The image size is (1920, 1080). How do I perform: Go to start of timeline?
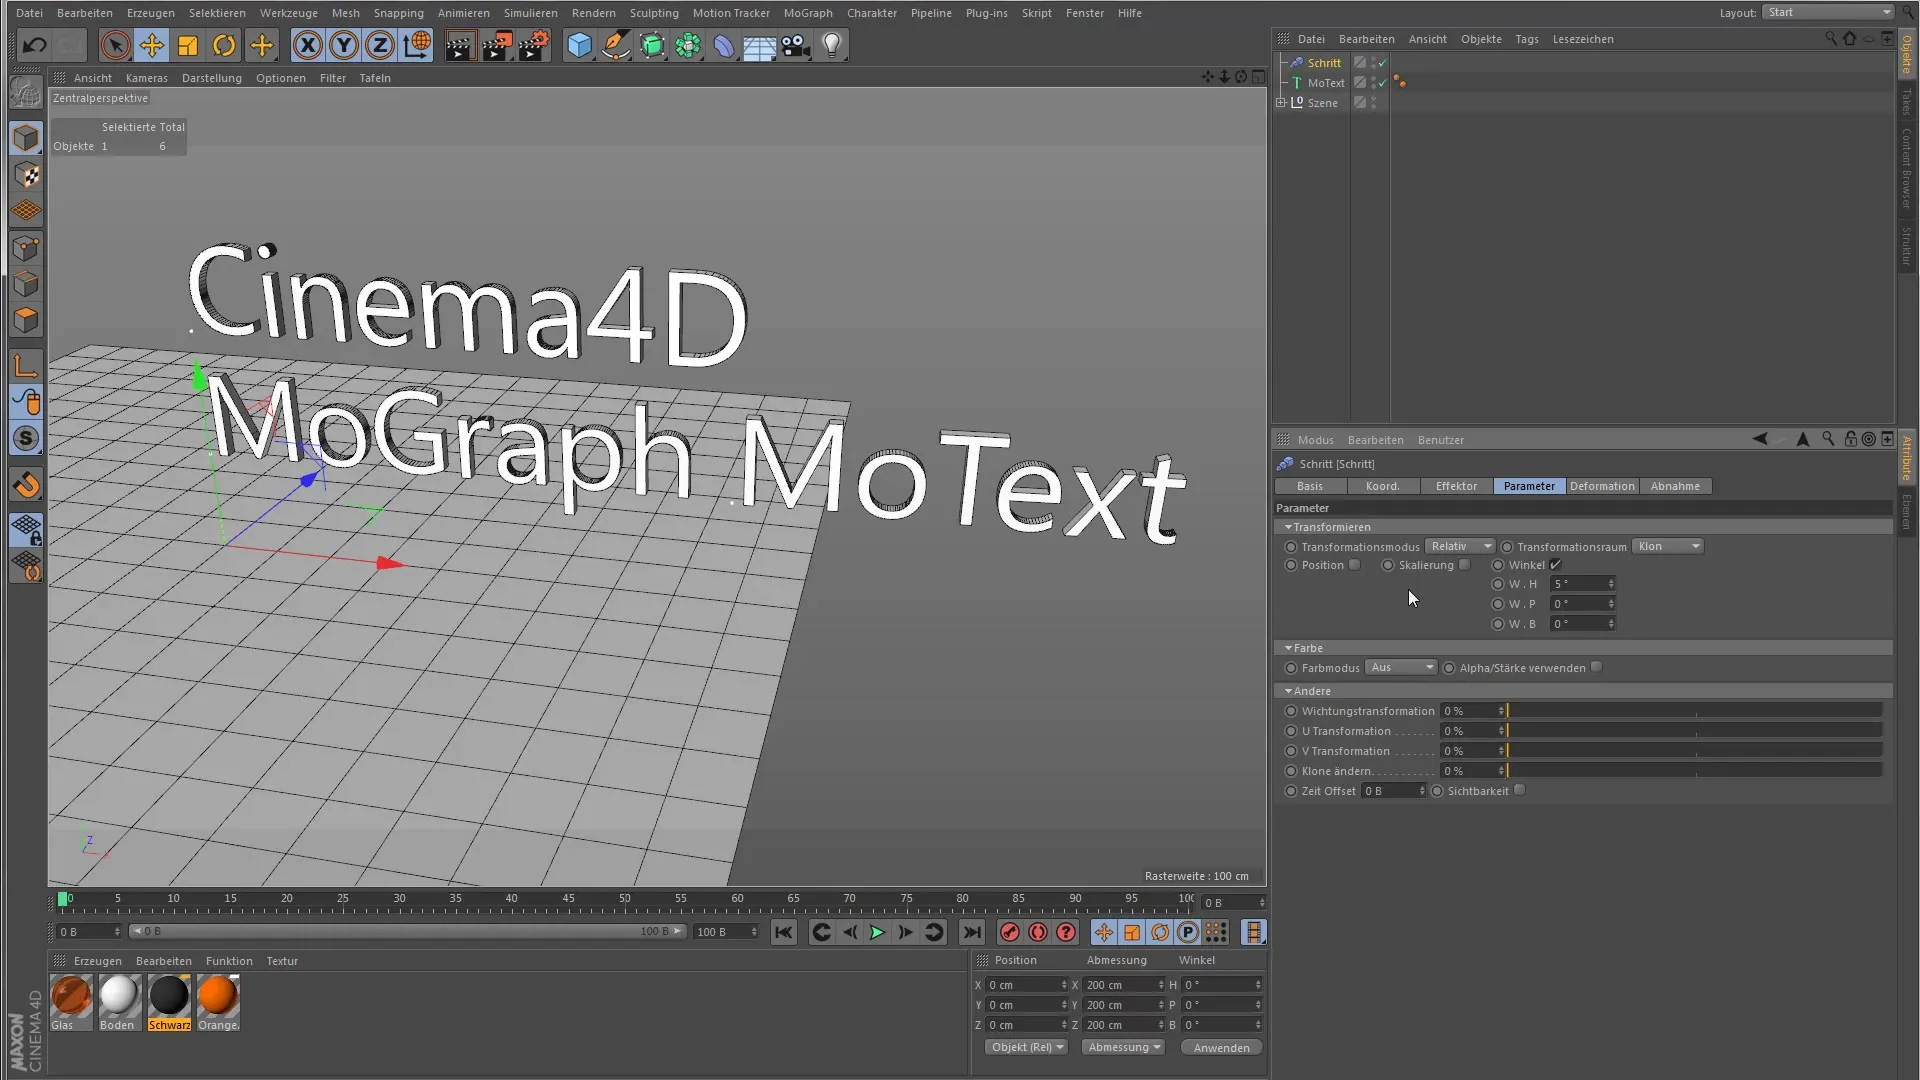784,932
